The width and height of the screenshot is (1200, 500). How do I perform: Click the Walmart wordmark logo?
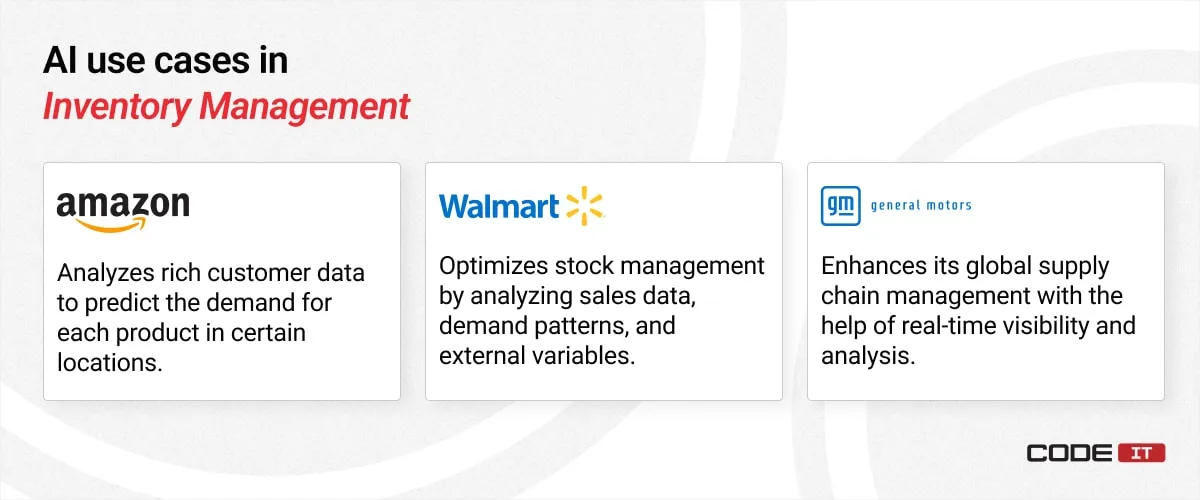click(499, 207)
